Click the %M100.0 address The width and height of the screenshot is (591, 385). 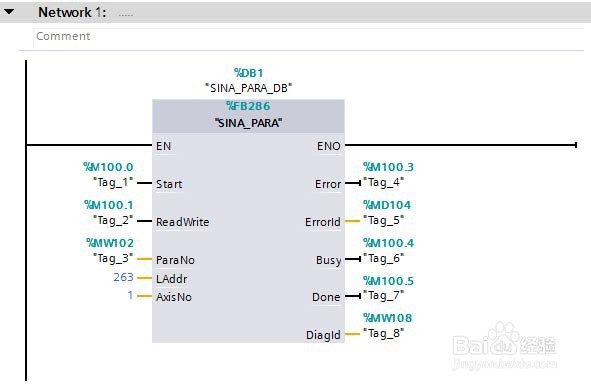pos(108,167)
